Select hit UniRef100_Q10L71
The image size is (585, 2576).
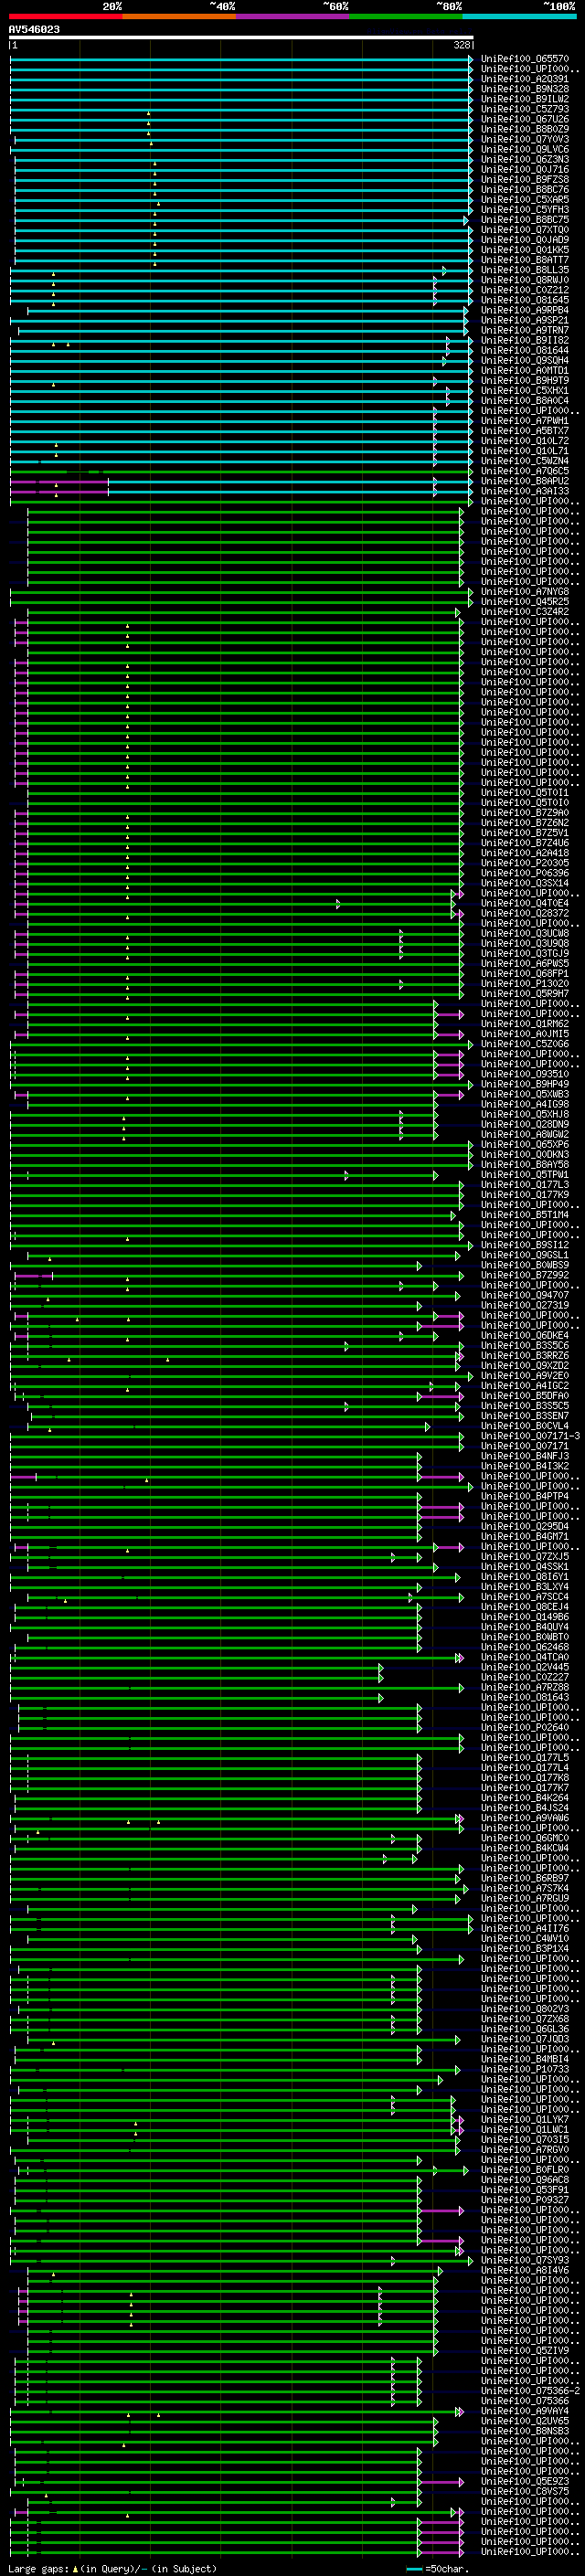tap(525, 451)
